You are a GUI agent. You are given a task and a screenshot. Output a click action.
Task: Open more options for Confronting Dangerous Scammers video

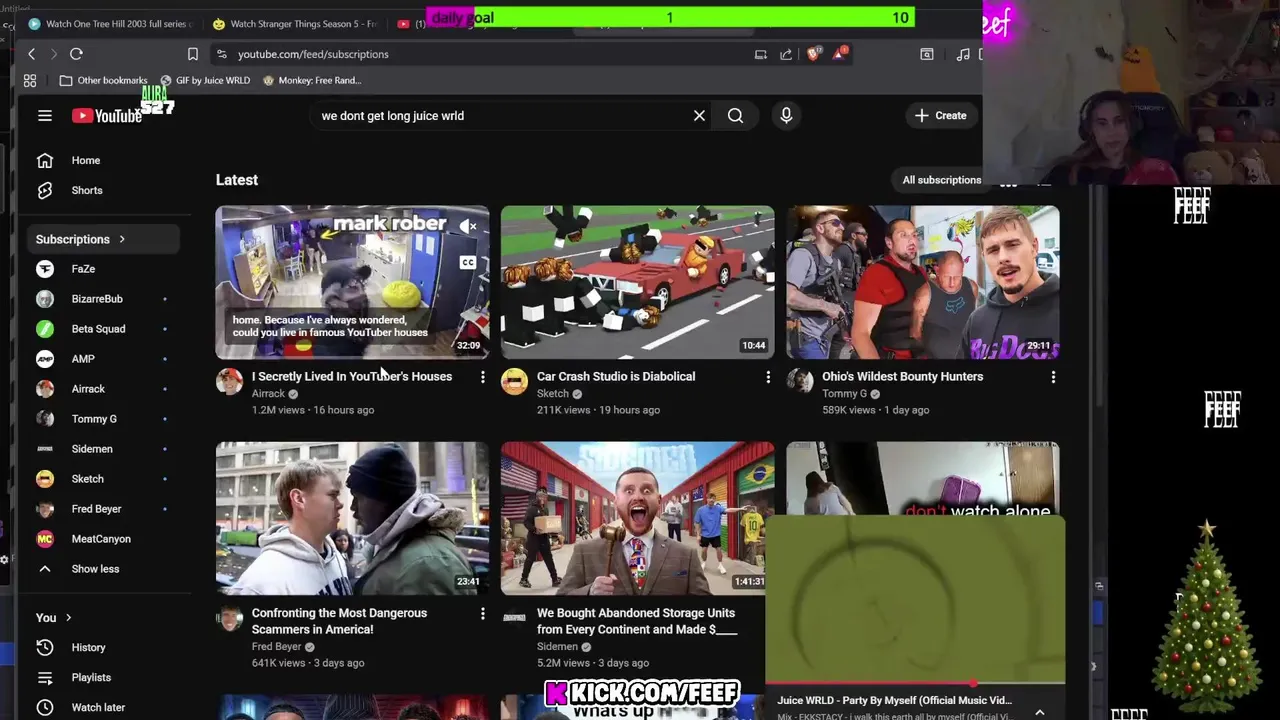coord(482,613)
